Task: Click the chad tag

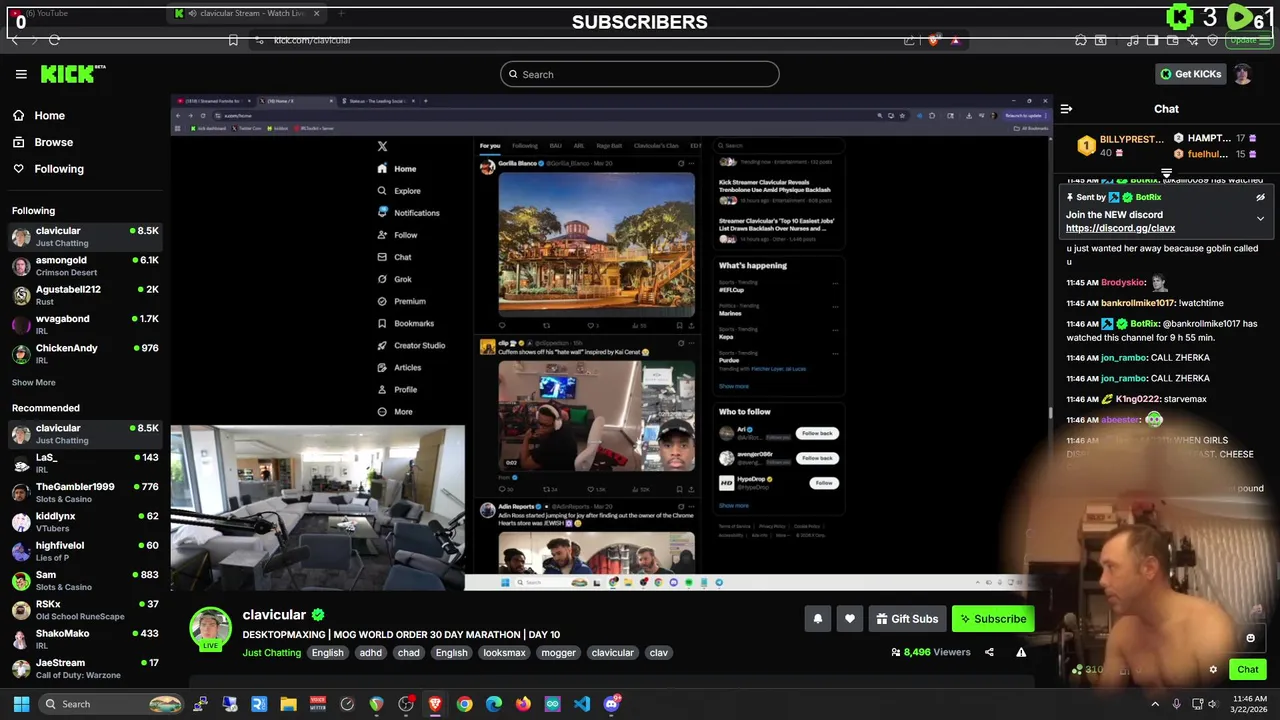Action: pos(409,653)
